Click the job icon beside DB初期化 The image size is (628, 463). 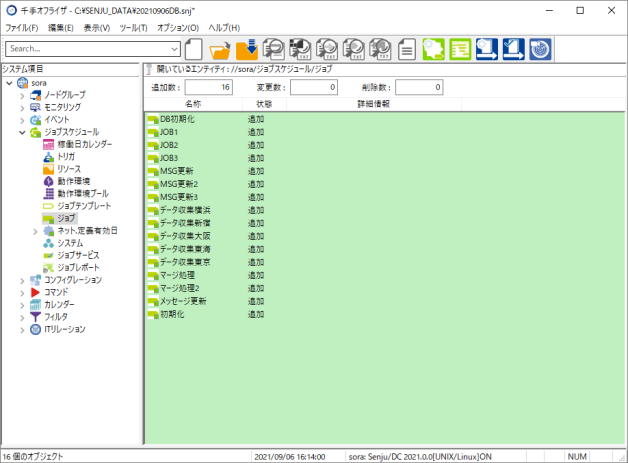(x=153, y=119)
